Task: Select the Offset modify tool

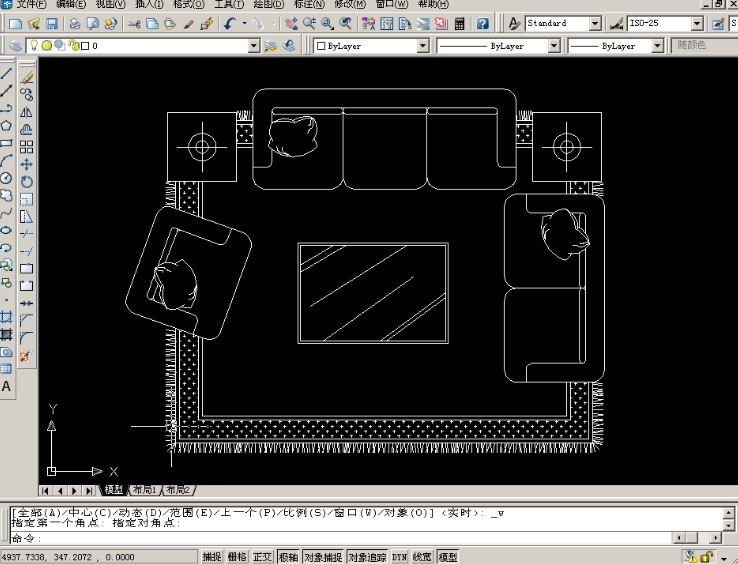Action: pos(27,129)
